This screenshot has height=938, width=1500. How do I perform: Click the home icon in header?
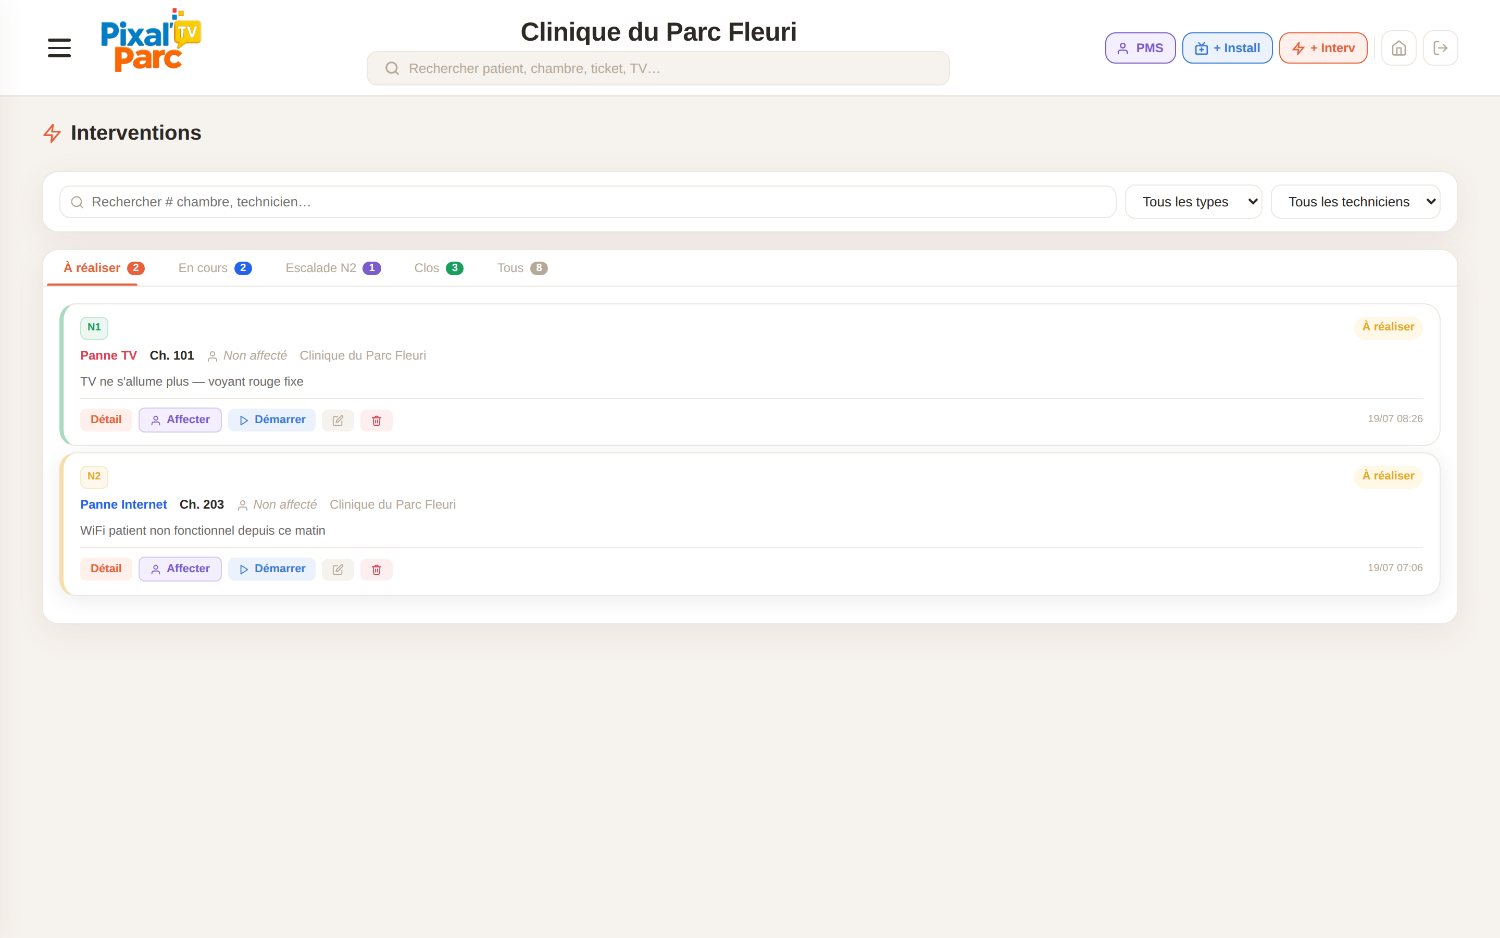click(1399, 48)
